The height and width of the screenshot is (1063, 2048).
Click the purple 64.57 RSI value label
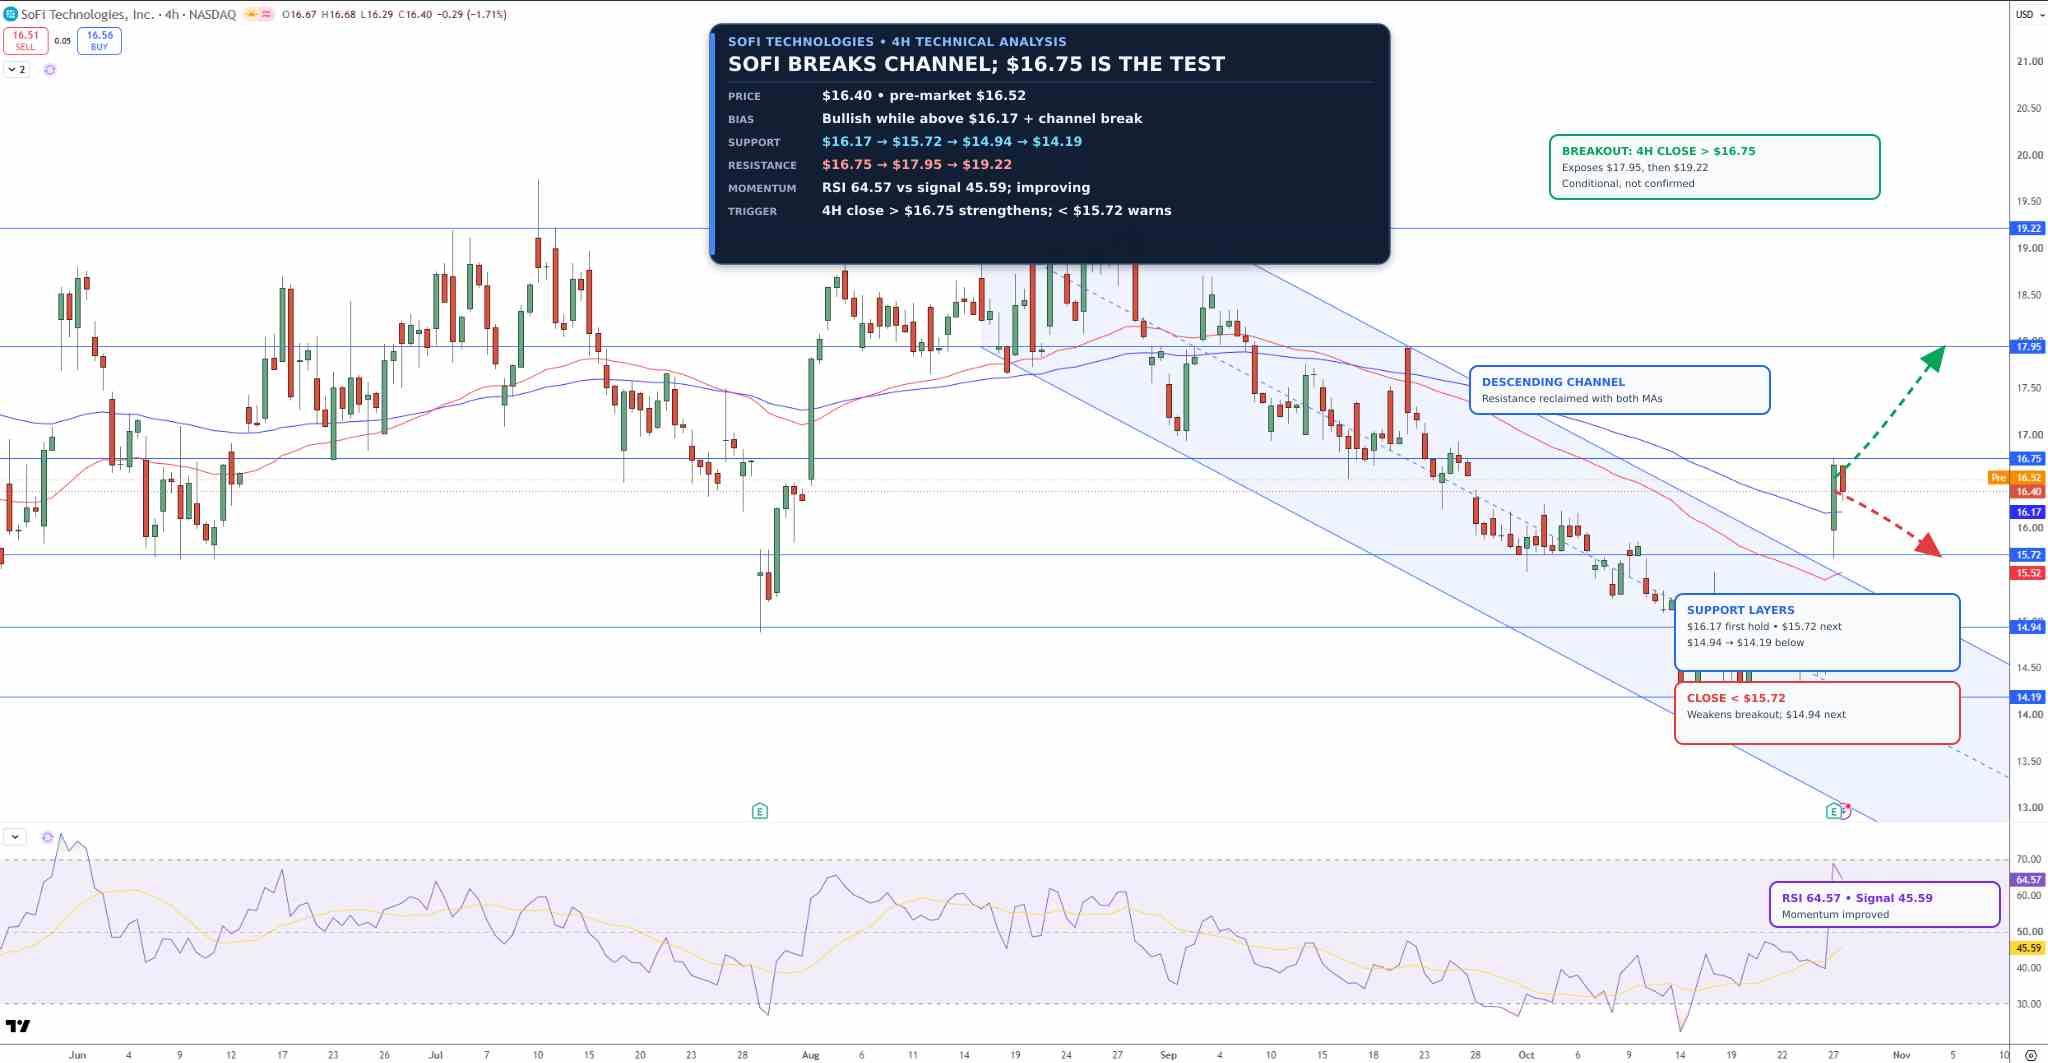click(x=2028, y=880)
